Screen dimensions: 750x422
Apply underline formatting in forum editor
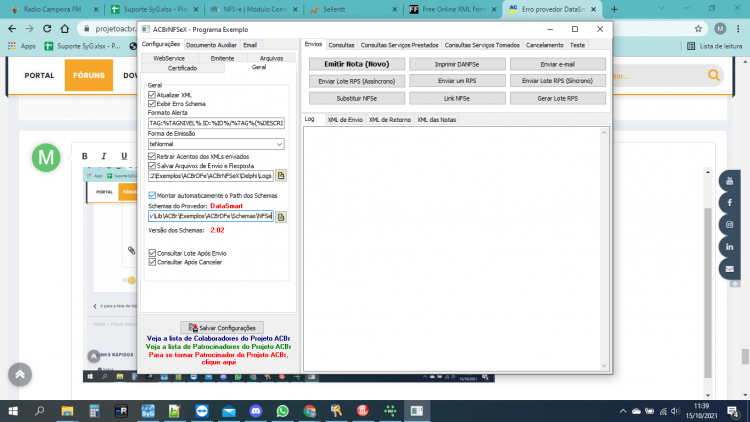(124, 156)
